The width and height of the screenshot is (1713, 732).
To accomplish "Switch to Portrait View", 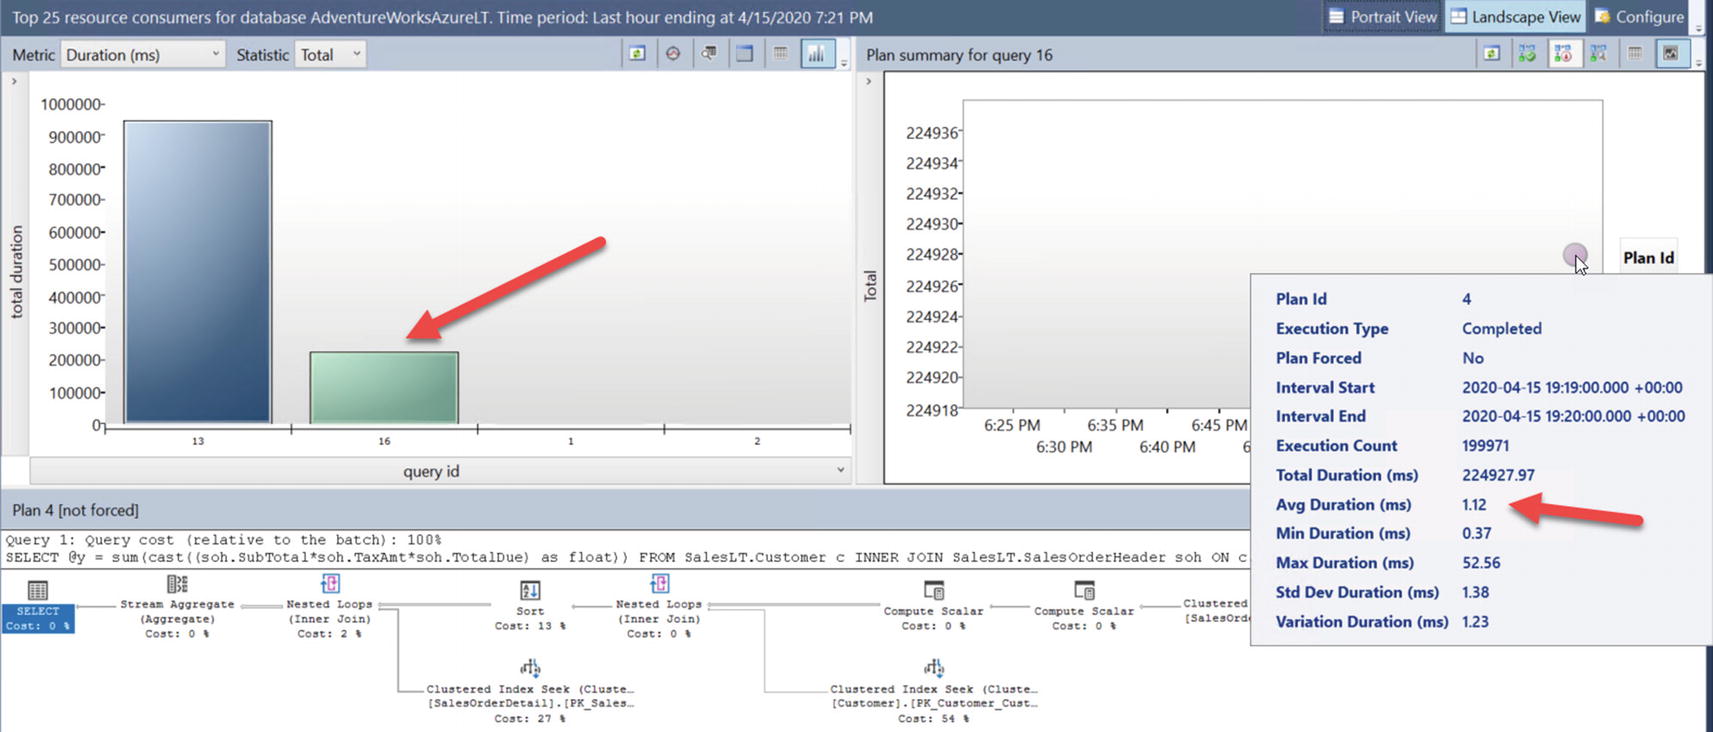I will (x=1382, y=17).
